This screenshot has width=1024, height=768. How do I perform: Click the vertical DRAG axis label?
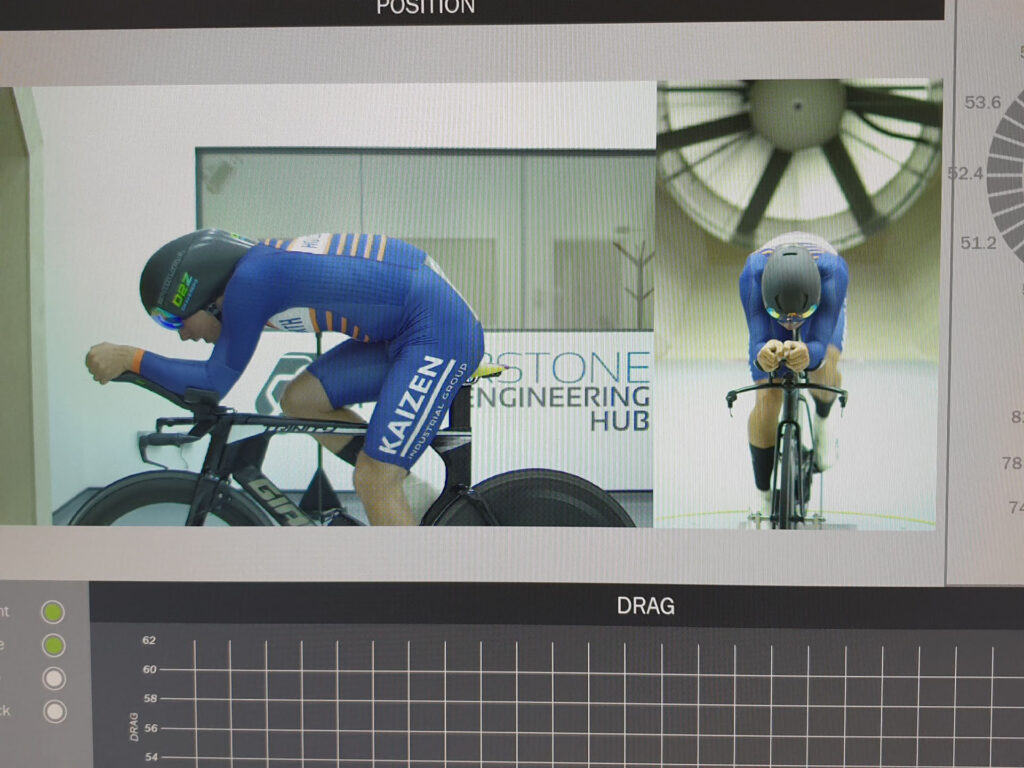[x=134, y=725]
